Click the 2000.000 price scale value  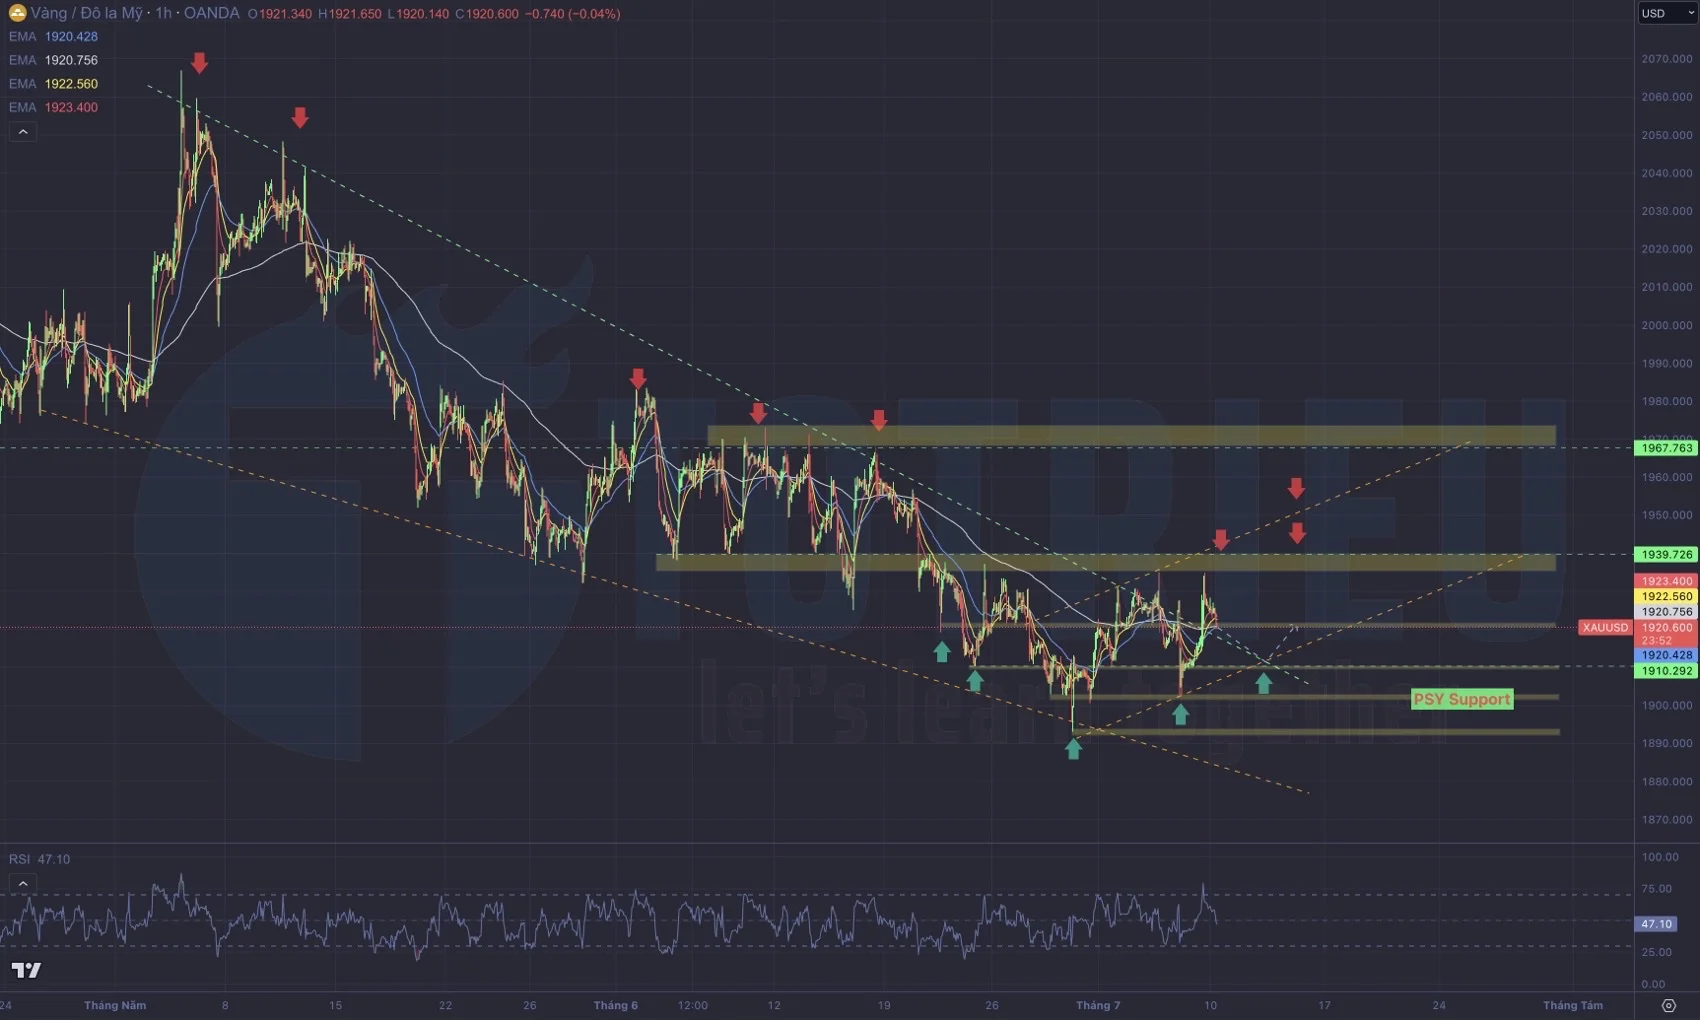1666,325
